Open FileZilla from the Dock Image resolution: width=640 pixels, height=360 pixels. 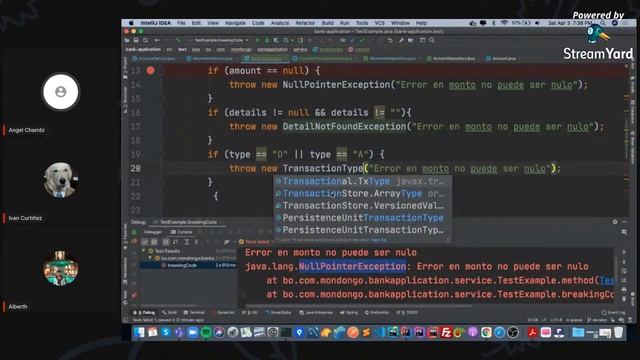pyautogui.click(x=446, y=333)
